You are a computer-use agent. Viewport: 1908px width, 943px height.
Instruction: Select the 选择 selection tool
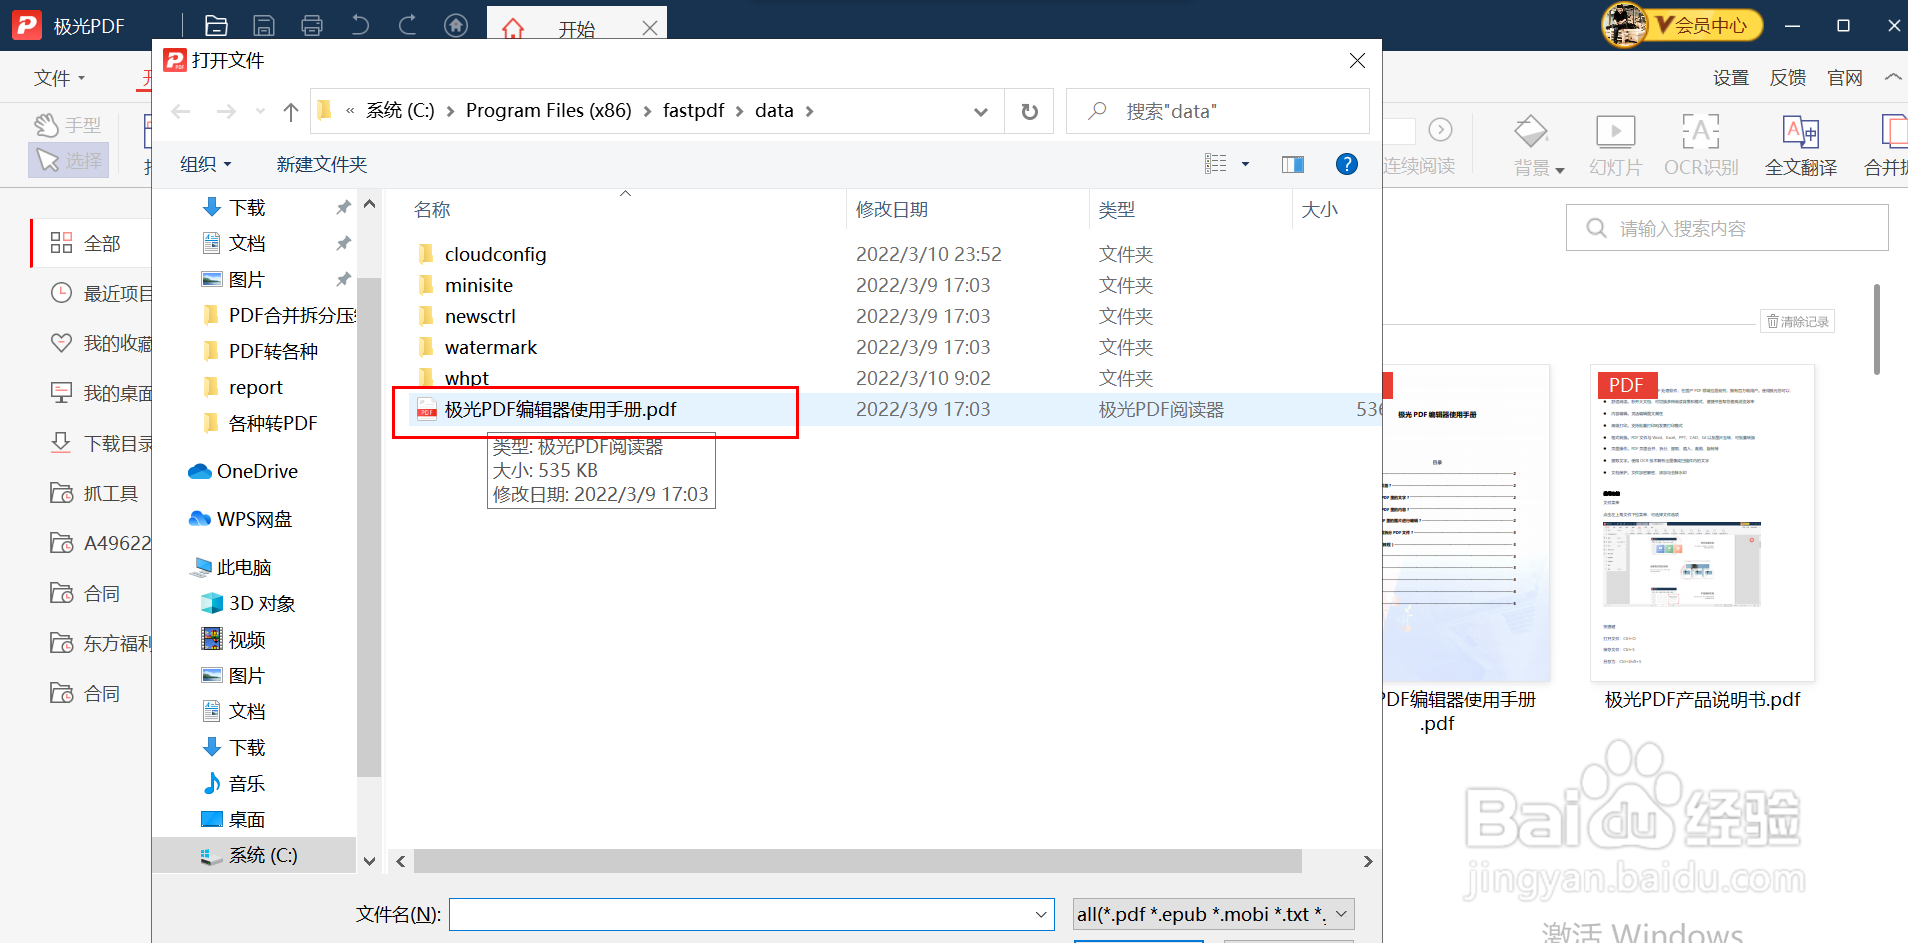(69, 160)
